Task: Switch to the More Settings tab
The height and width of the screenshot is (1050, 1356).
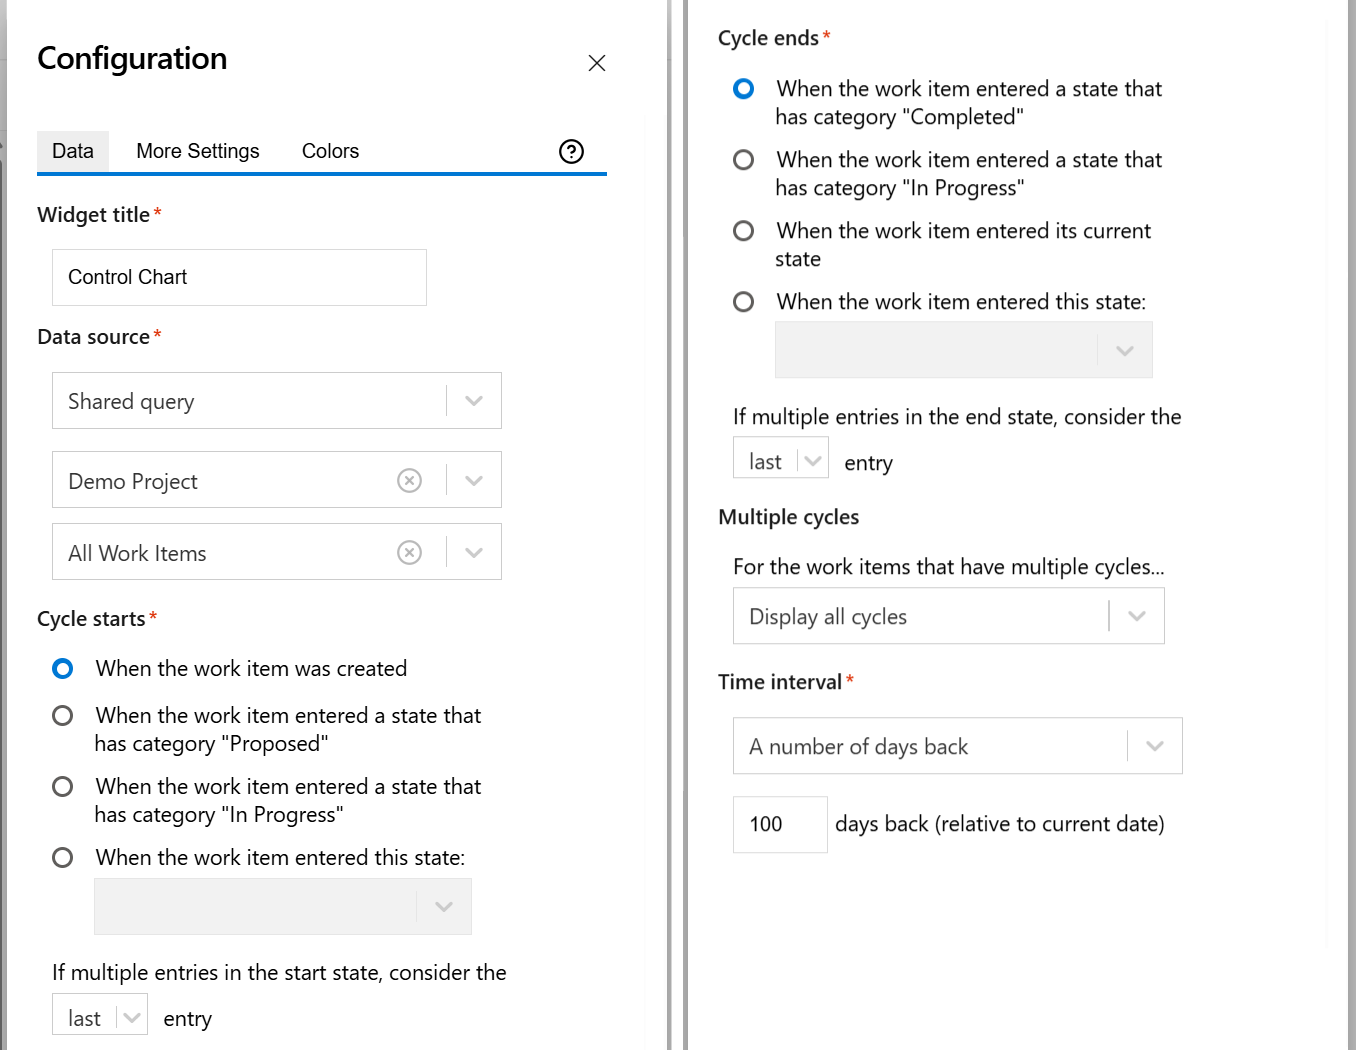Action: (x=197, y=151)
